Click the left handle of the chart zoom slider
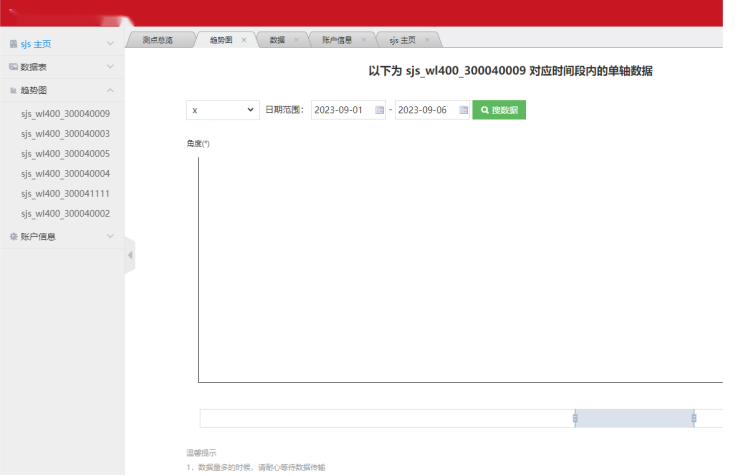This screenshot has width=744, height=476. (575, 418)
